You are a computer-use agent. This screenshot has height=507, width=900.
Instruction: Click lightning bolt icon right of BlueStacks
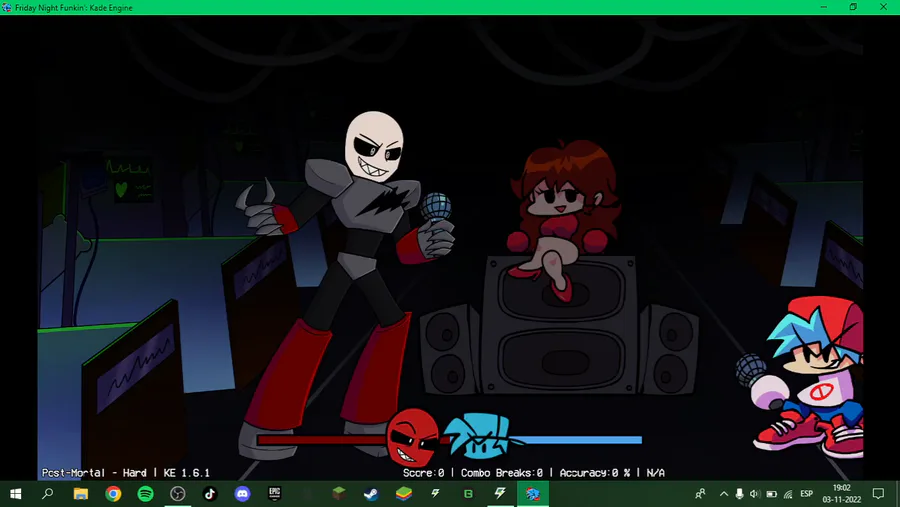click(436, 493)
